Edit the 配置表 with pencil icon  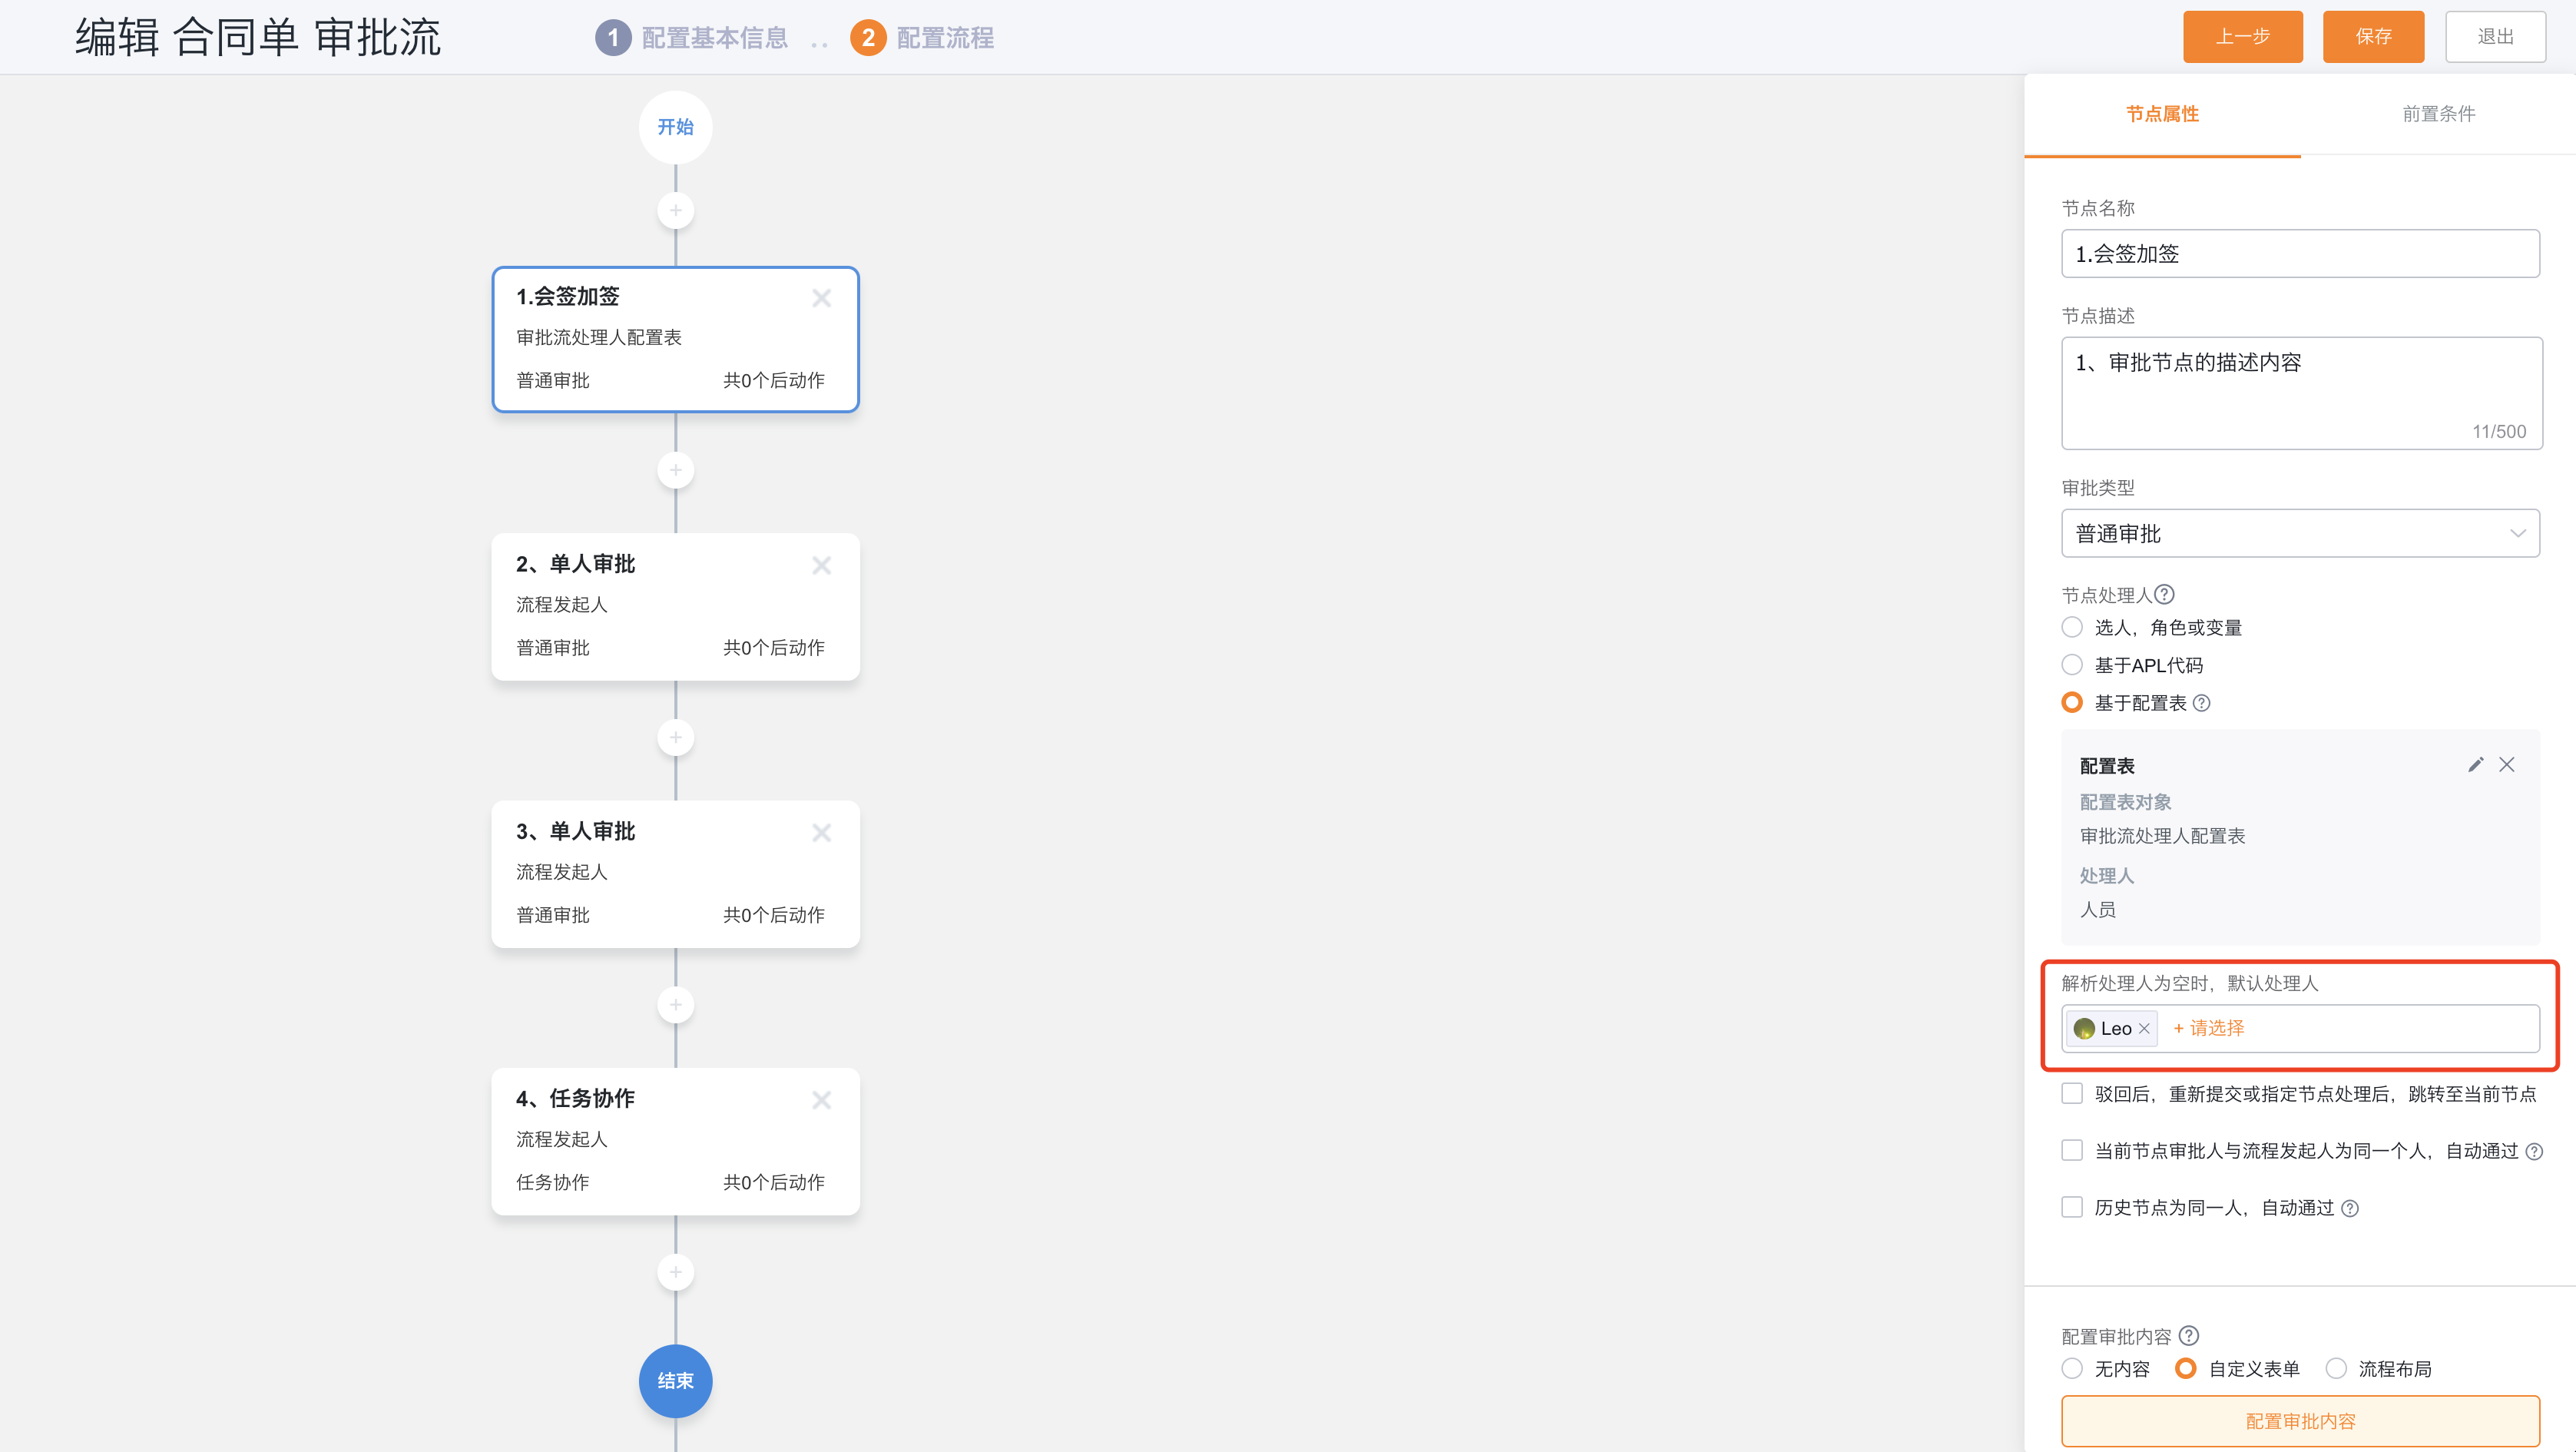(x=2476, y=764)
